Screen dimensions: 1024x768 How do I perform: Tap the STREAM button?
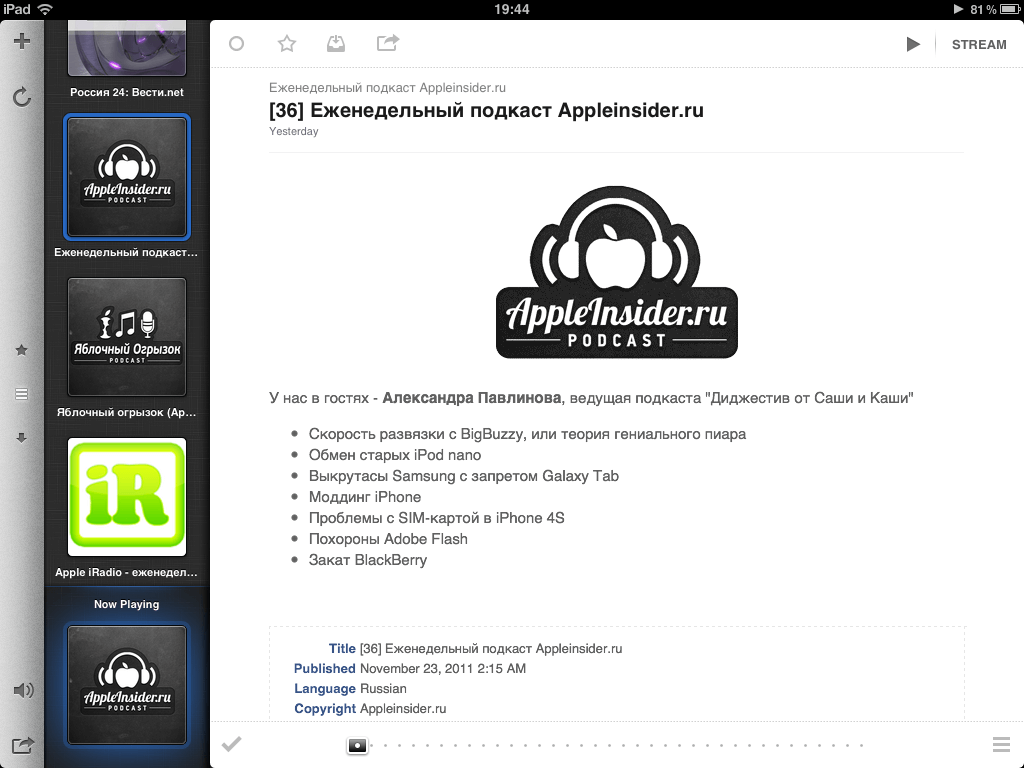point(979,44)
